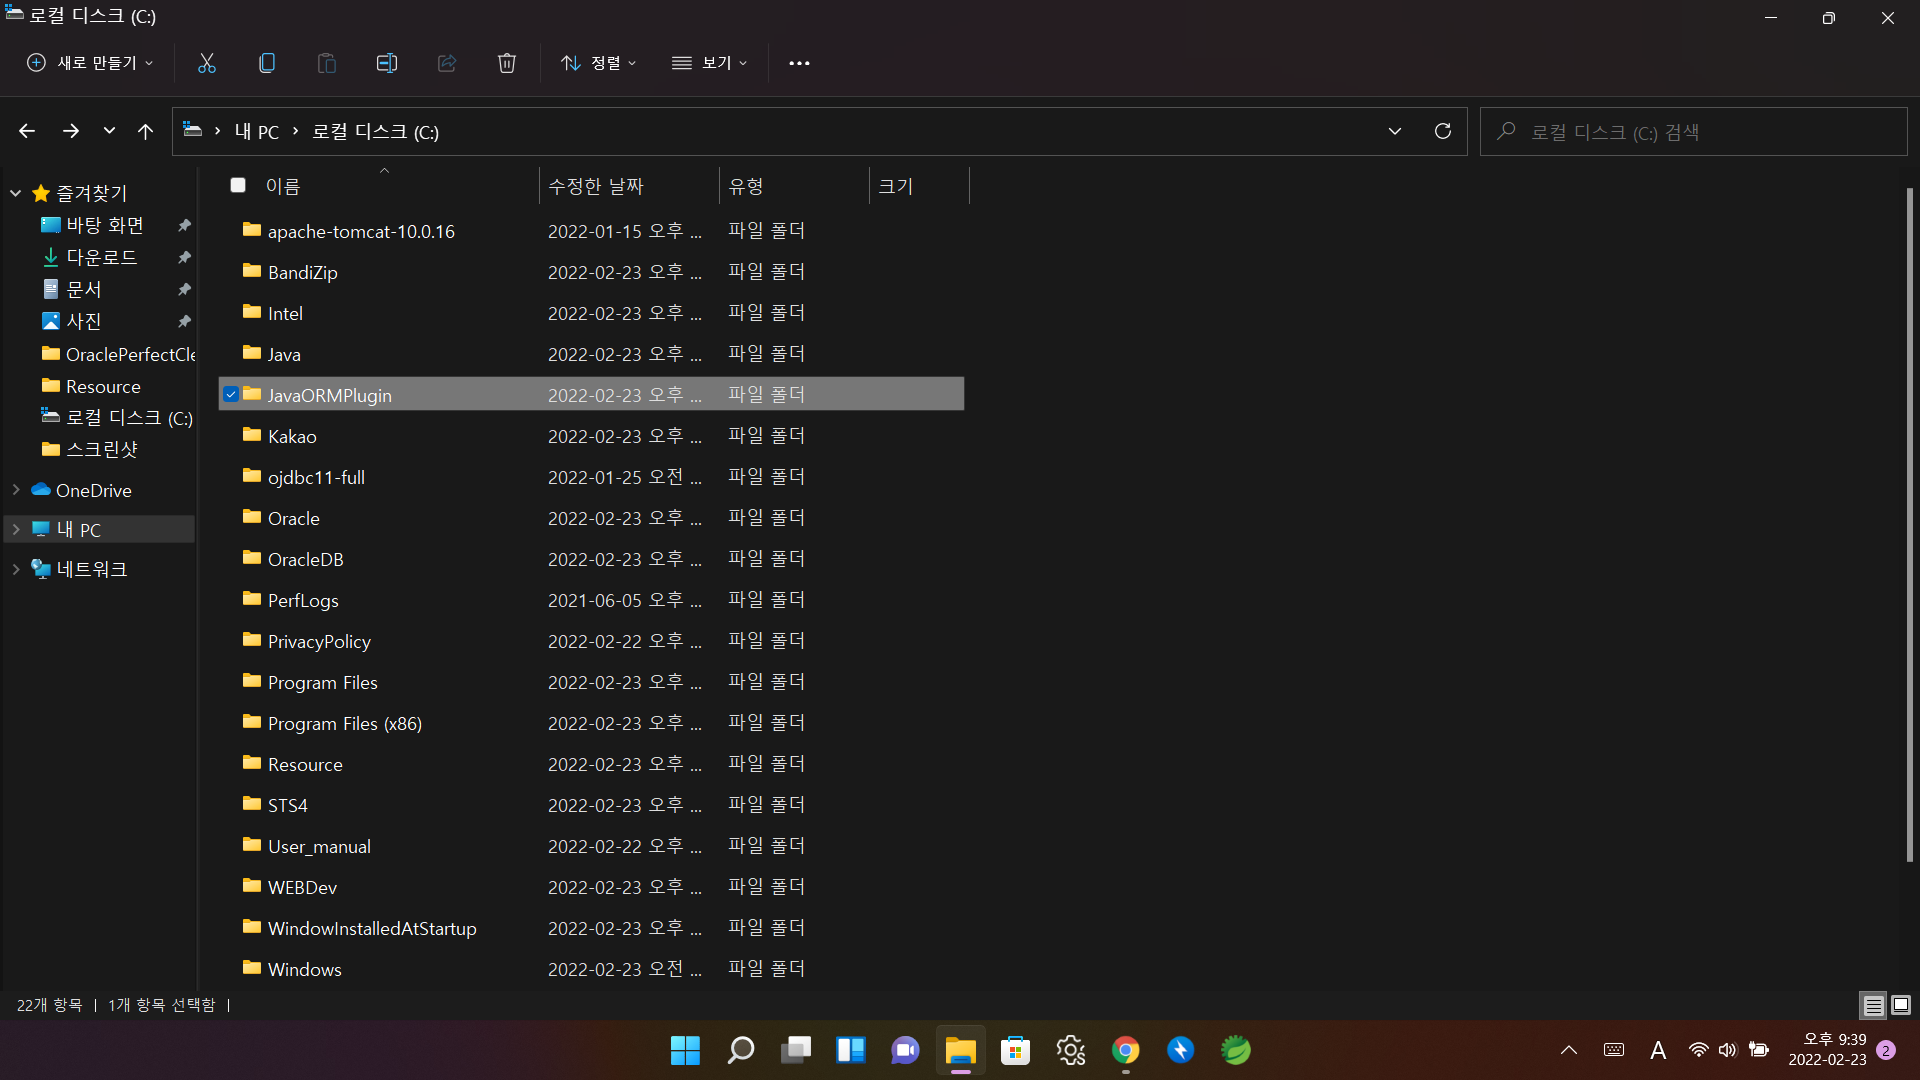Click the Rename icon in toolbar

[x=386, y=63]
